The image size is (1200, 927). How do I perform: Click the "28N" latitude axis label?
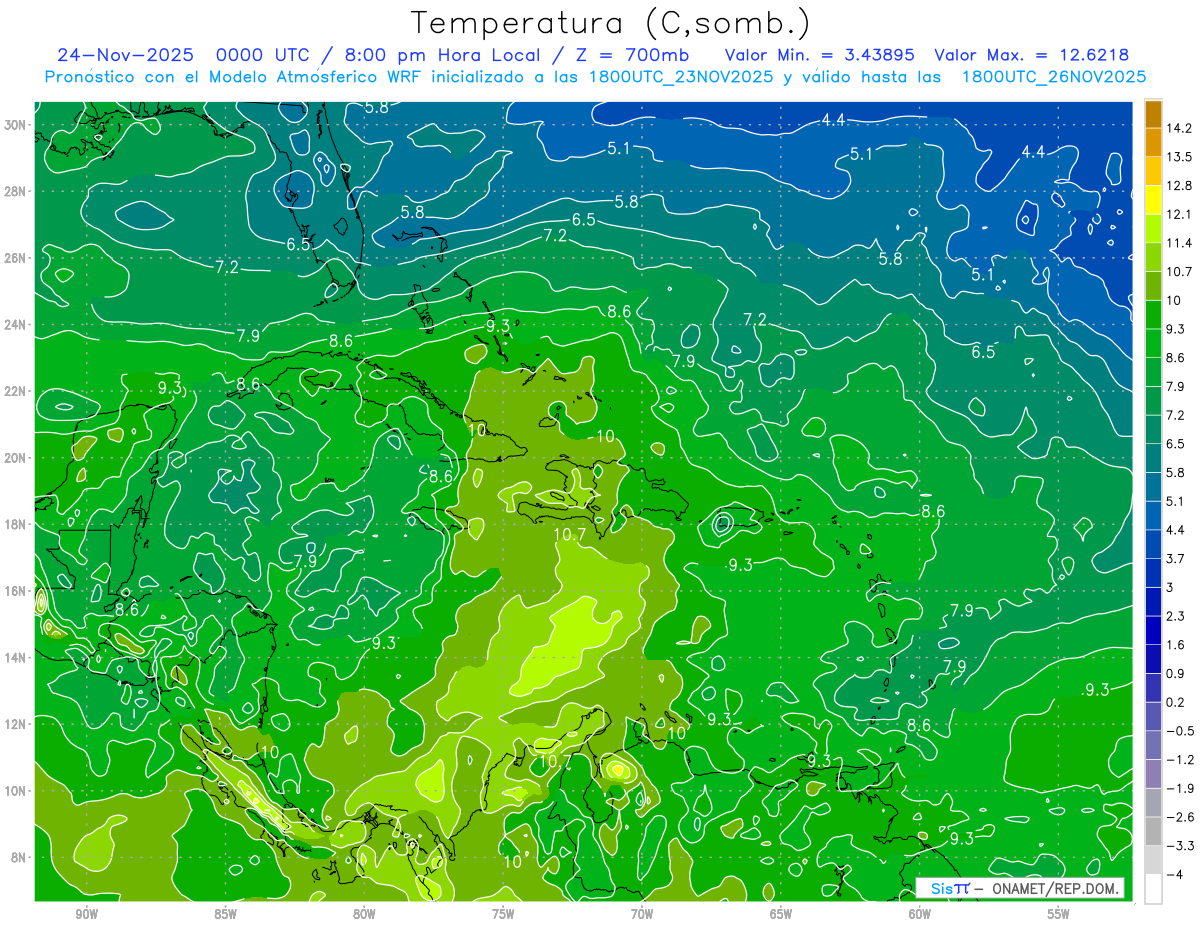coord(16,191)
